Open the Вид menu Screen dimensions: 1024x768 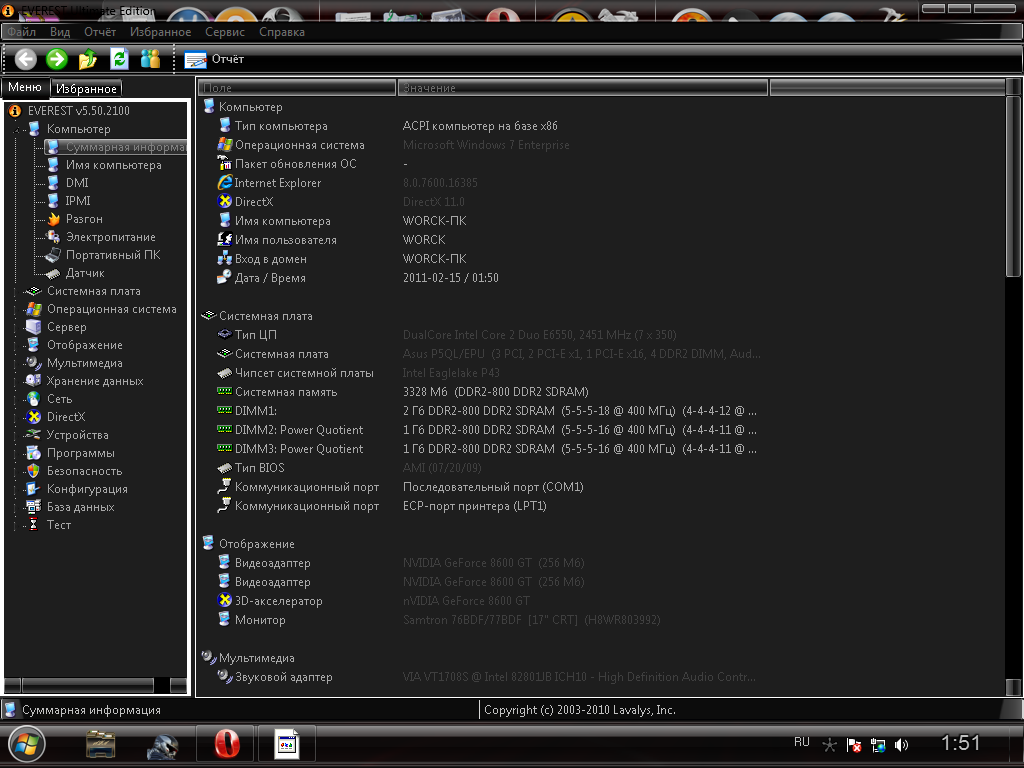click(59, 31)
